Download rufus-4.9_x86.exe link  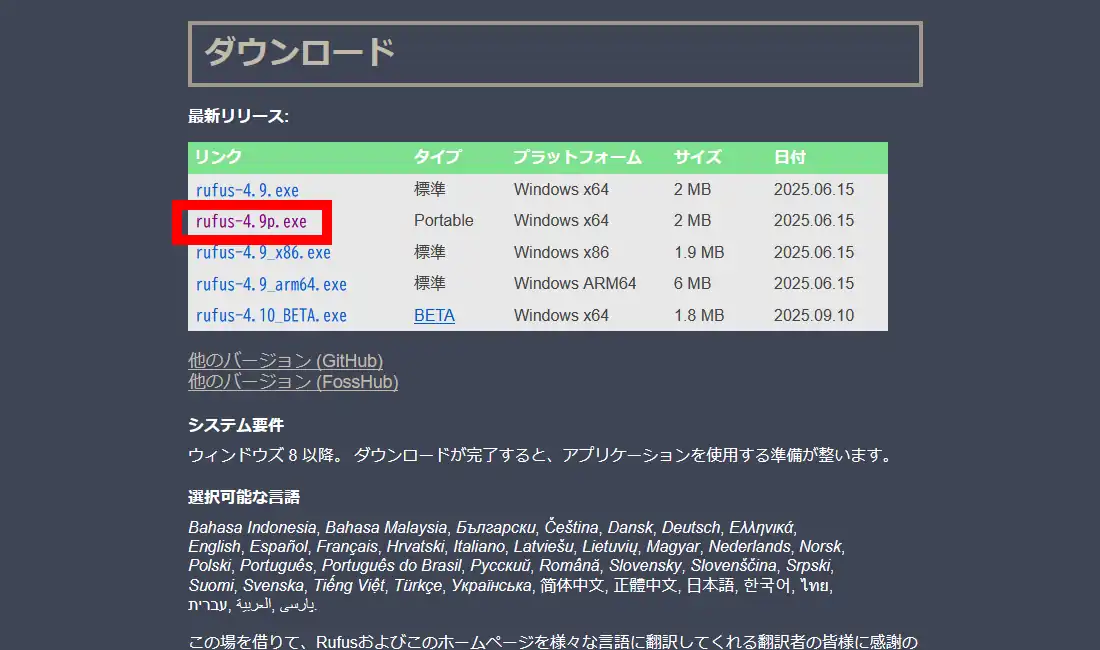pyautogui.click(x=263, y=252)
